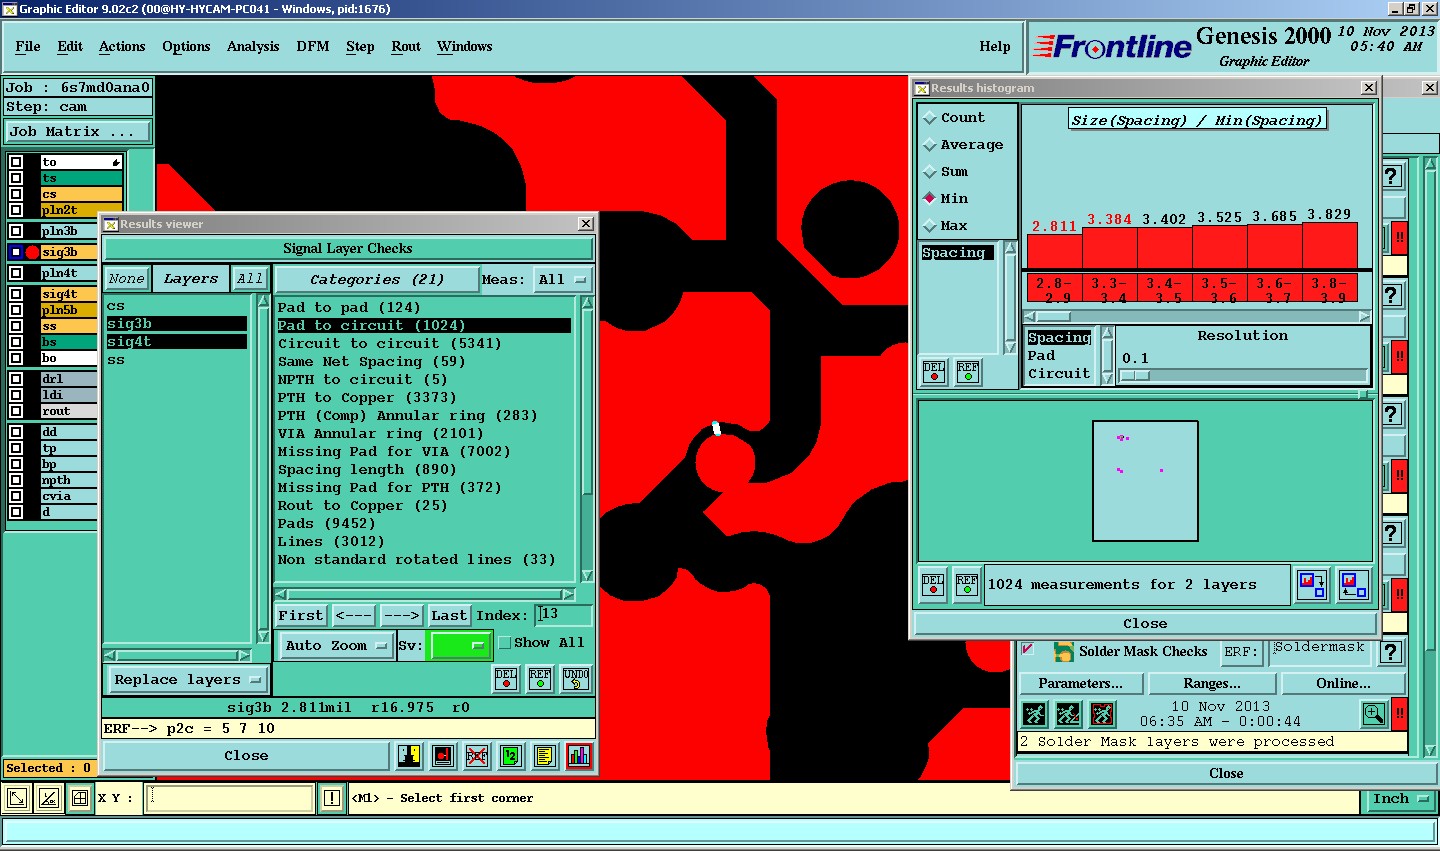Image resolution: width=1440 pixels, height=851 pixels.
Task: Open the File menu
Action: [x=28, y=46]
